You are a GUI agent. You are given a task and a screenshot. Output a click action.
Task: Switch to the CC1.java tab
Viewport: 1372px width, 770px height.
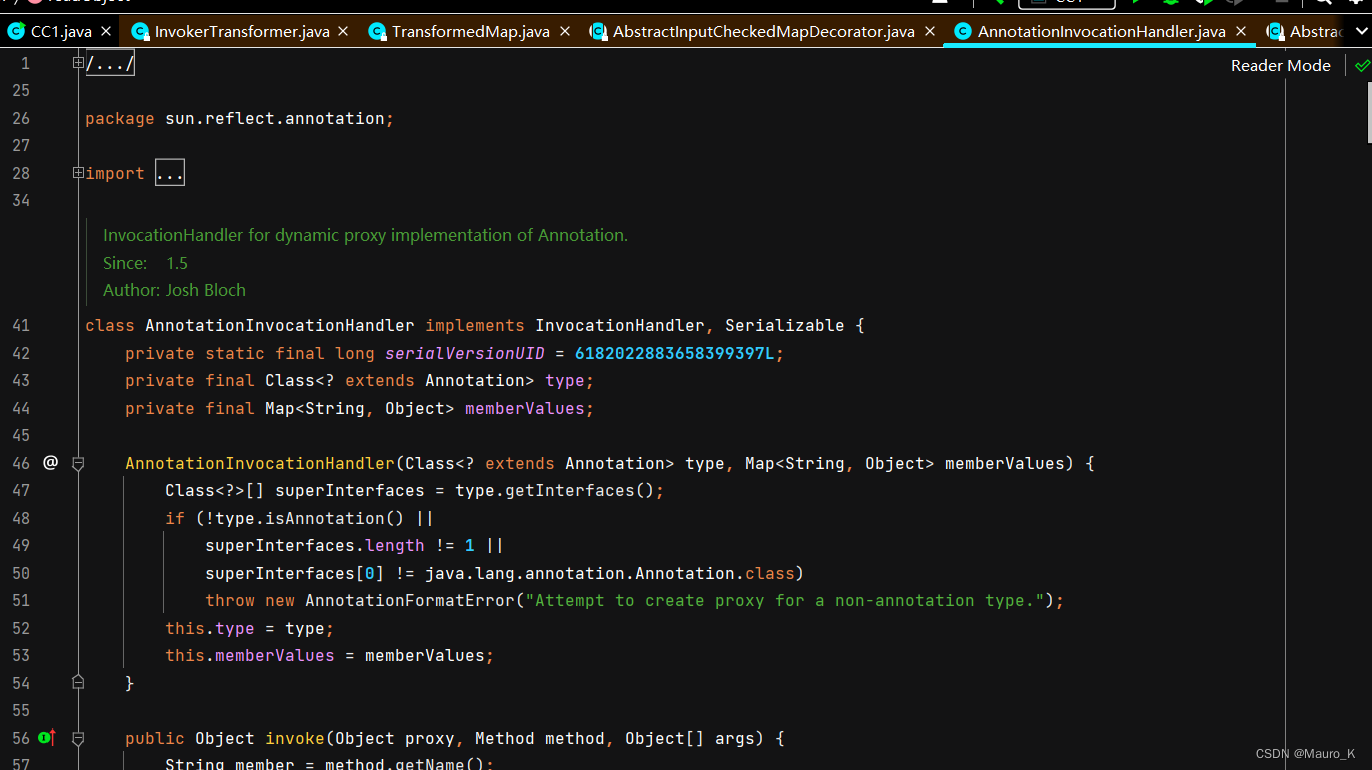point(61,32)
